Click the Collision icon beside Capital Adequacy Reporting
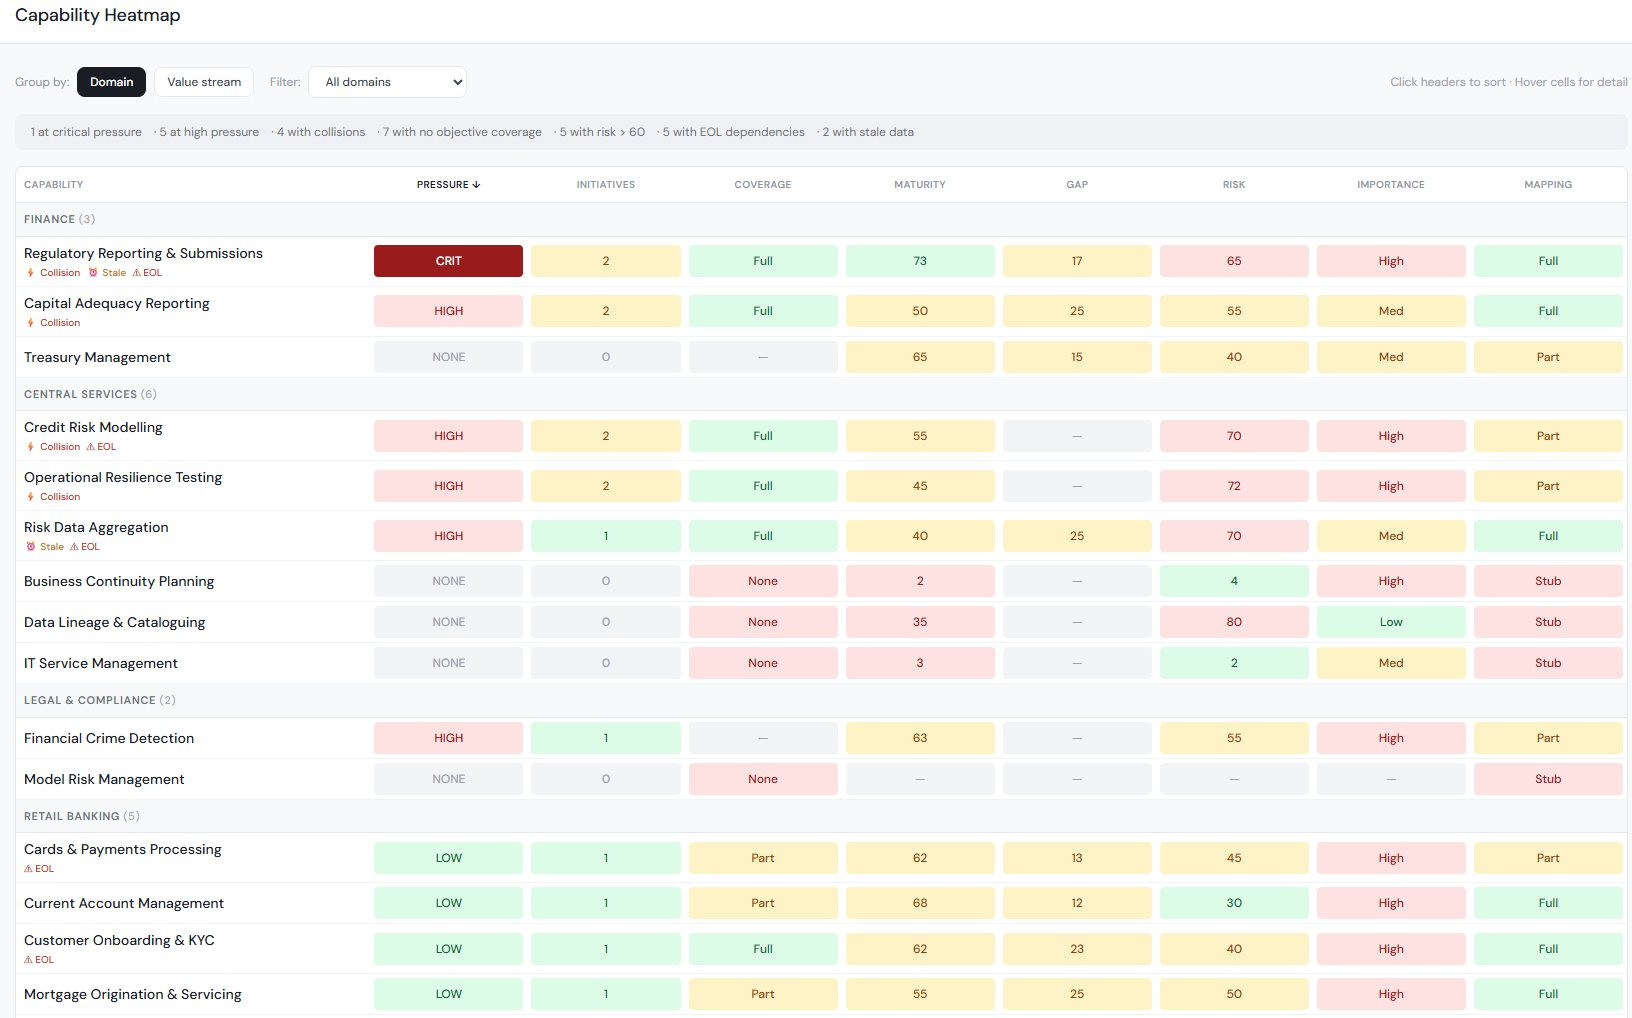 click(x=30, y=322)
